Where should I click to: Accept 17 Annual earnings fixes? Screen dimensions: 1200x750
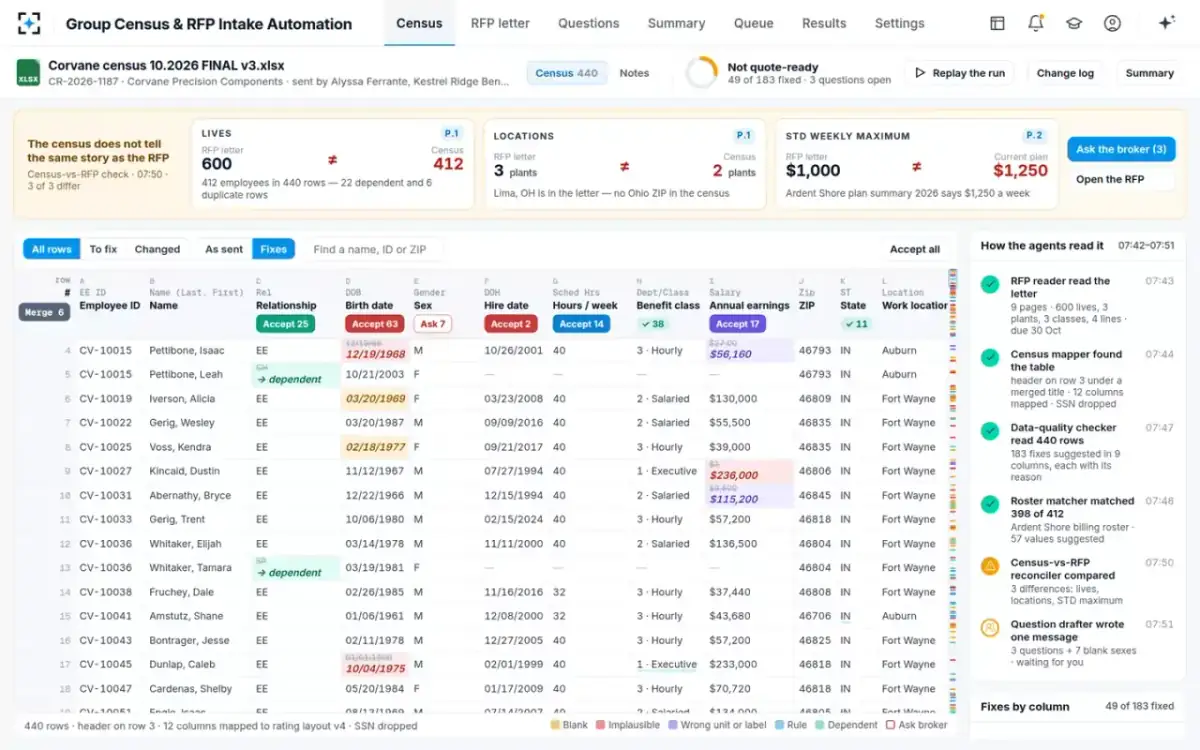pos(737,324)
